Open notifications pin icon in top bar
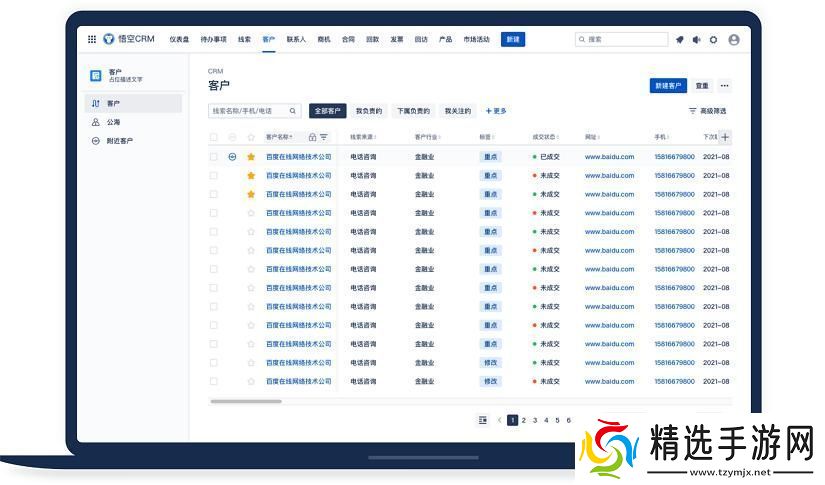Viewport: 825px width, 485px height. [679, 39]
